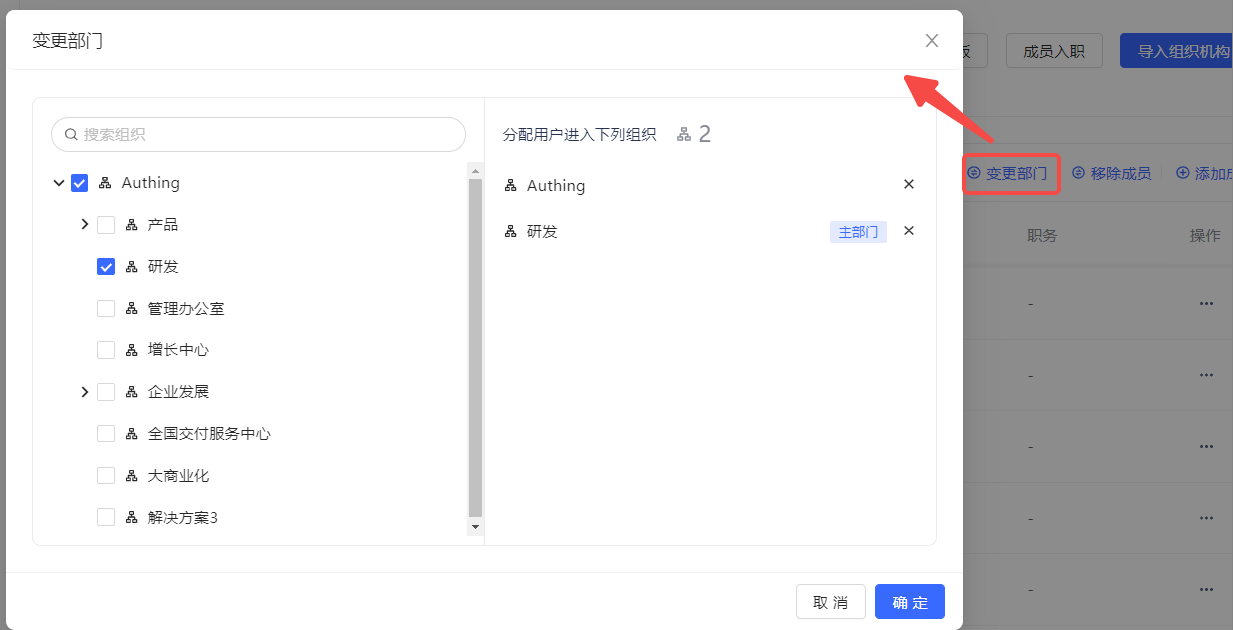The width and height of the screenshot is (1233, 630).
Task: Expand the 企业发展 tree node
Action: (x=84, y=392)
